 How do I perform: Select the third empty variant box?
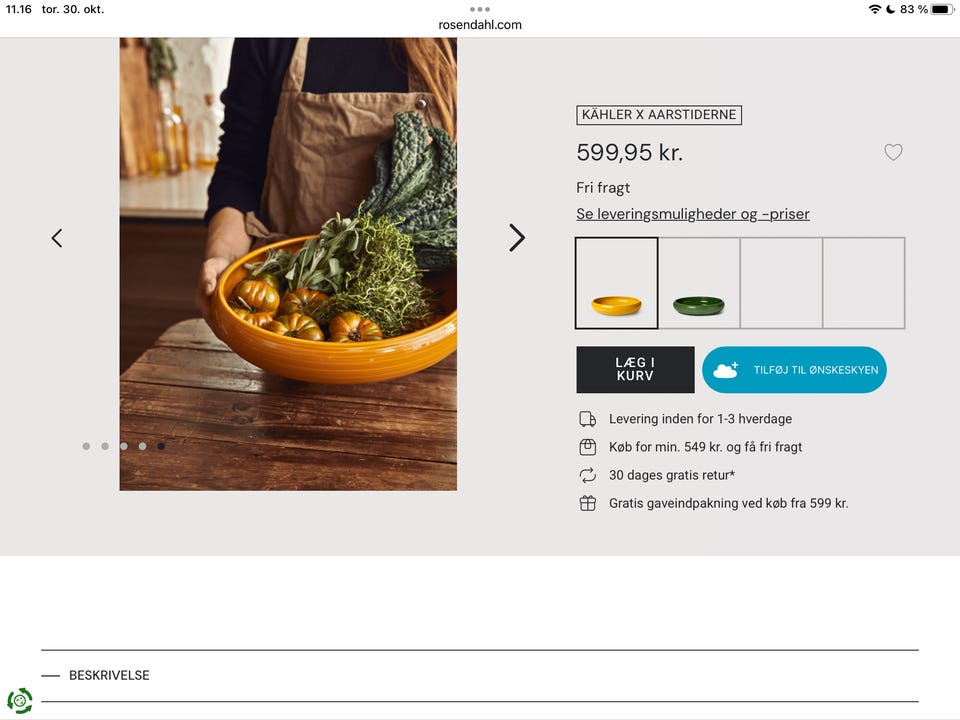click(x=781, y=284)
